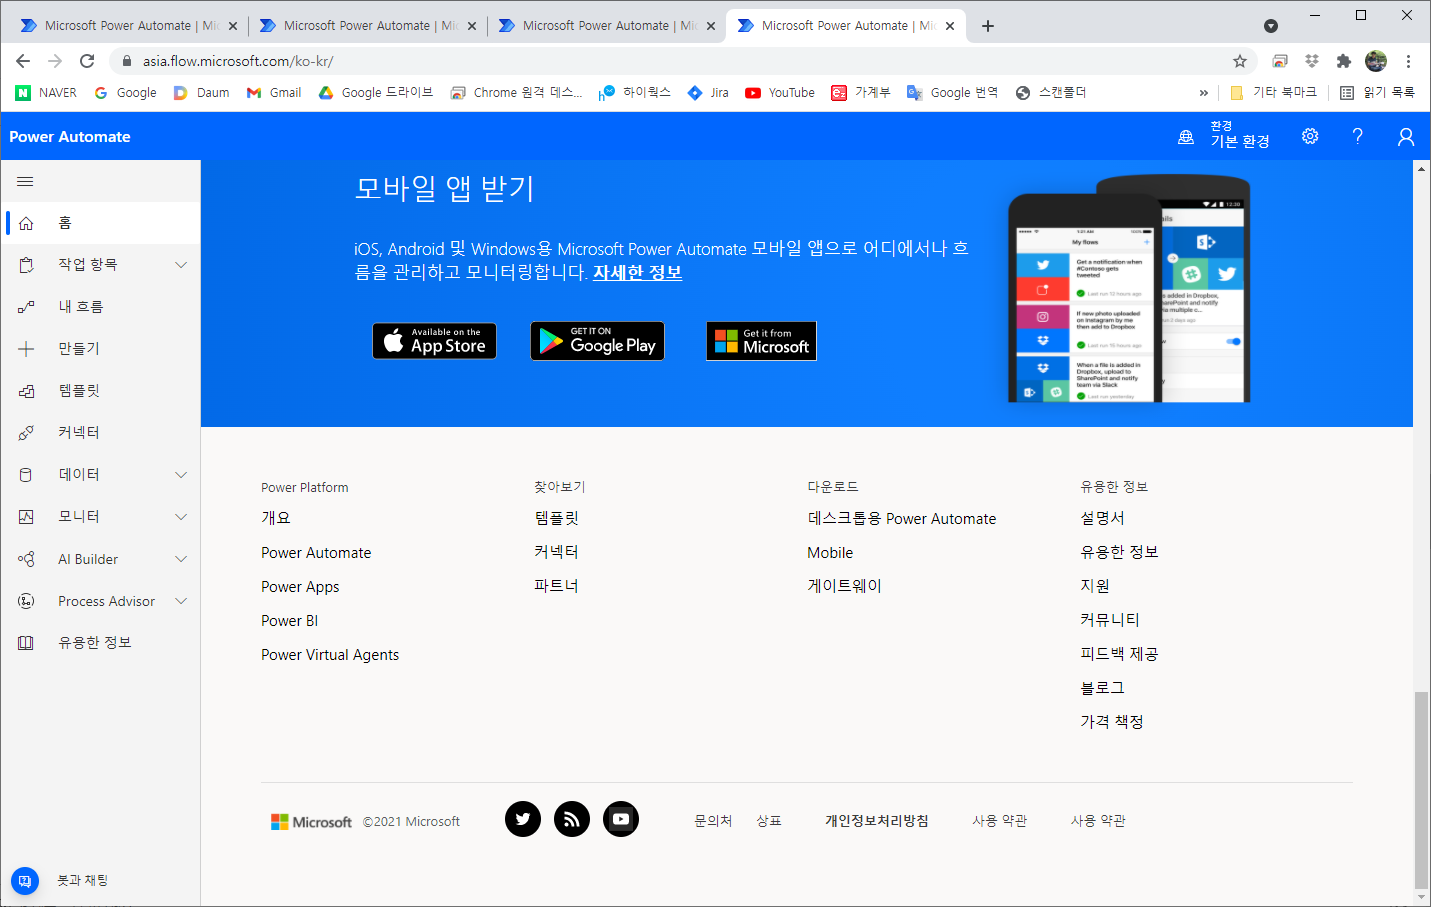Click the 만들기 plus icon
Viewport: 1431px width, 907px height.
(x=26, y=349)
